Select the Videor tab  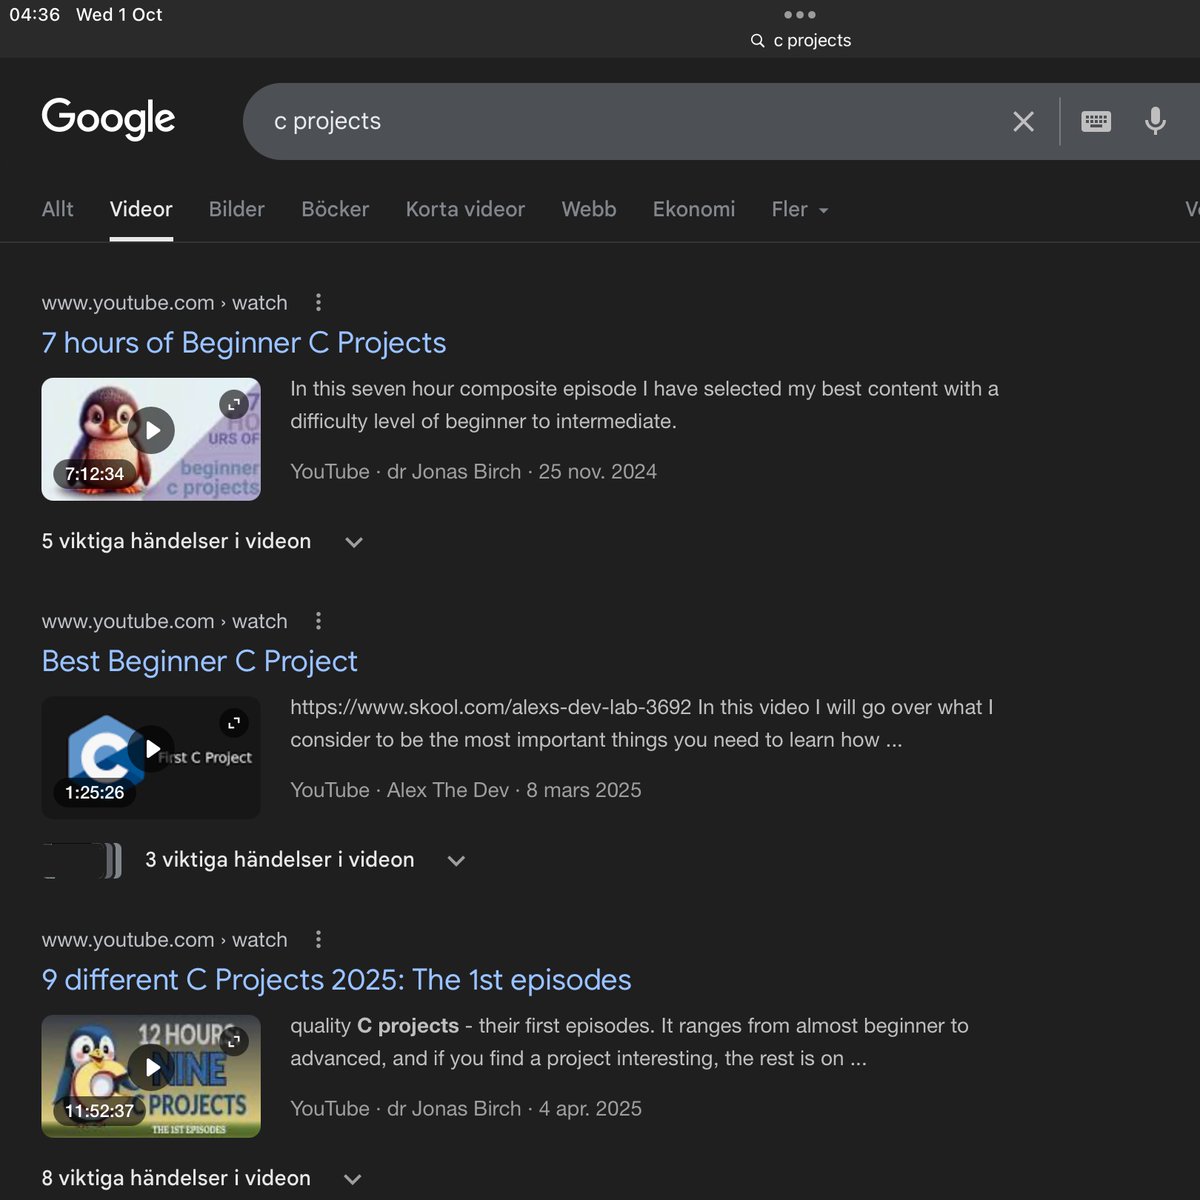tap(141, 209)
